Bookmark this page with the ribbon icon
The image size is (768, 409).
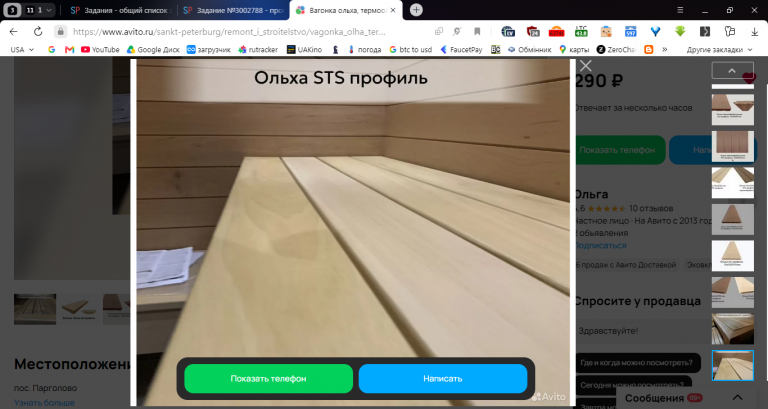click(x=477, y=31)
